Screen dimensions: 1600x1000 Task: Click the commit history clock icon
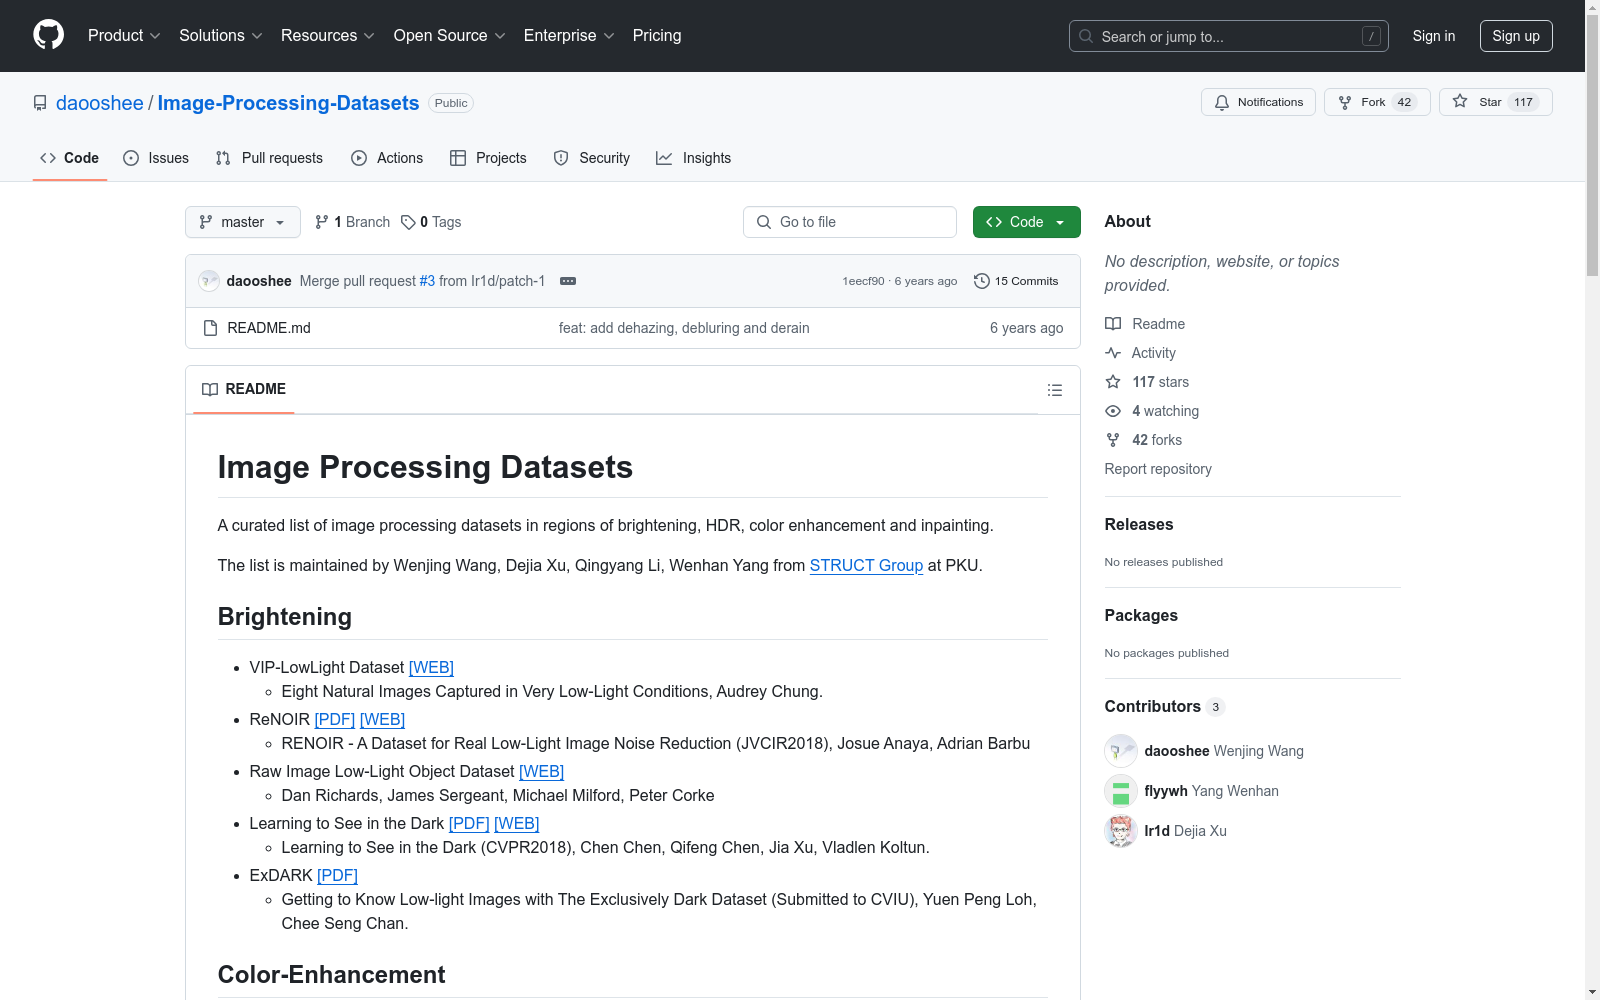pos(982,281)
